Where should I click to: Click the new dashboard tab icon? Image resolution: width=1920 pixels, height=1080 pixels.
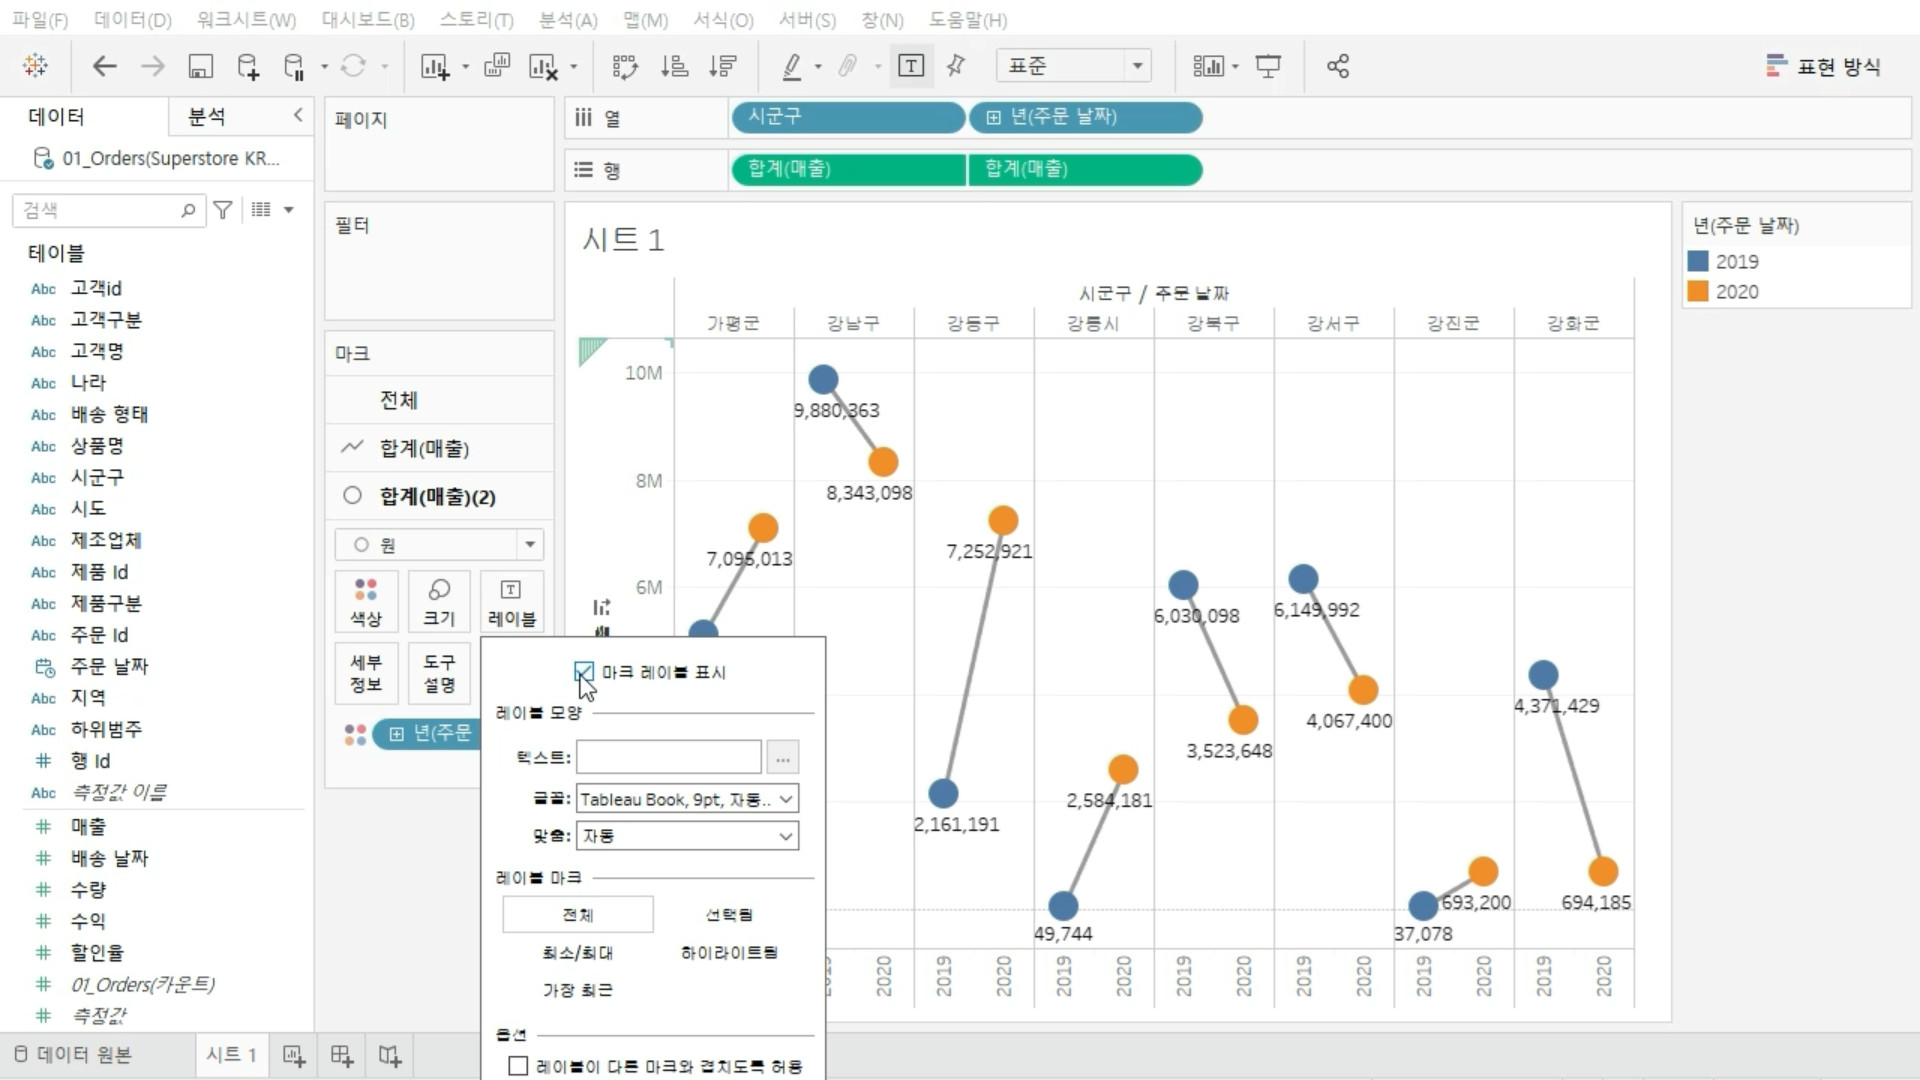342,1056
